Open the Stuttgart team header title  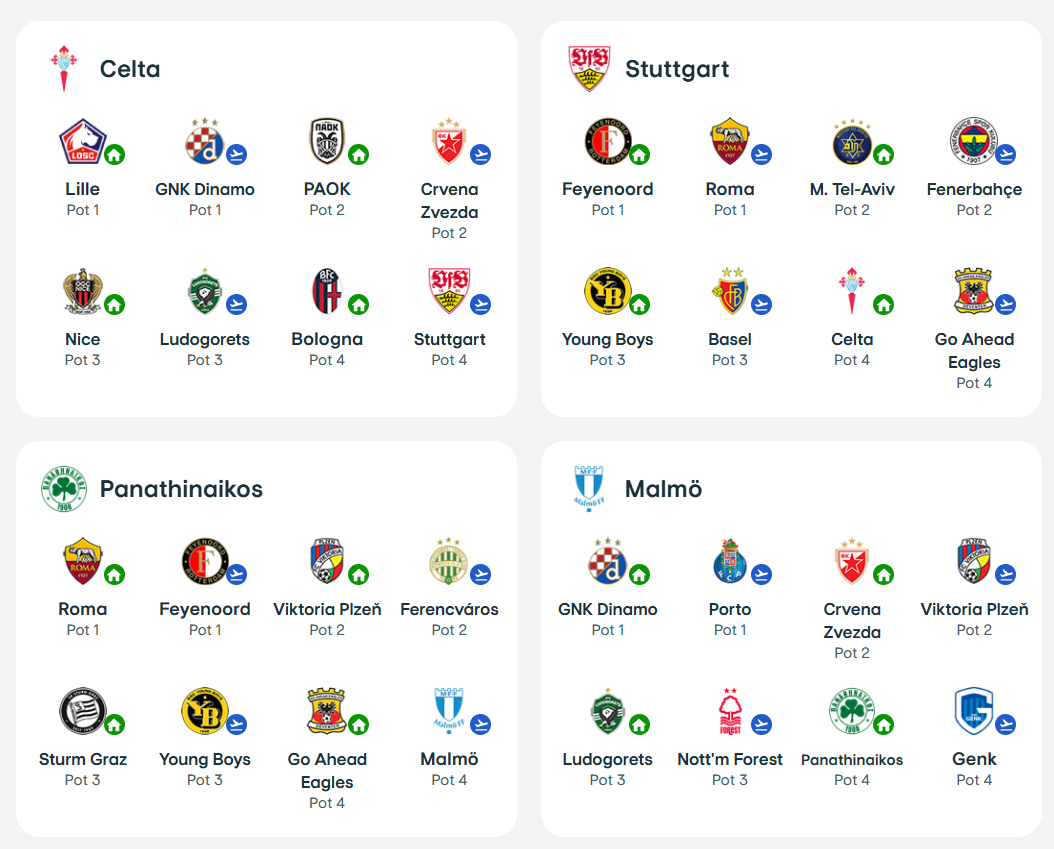point(677,69)
